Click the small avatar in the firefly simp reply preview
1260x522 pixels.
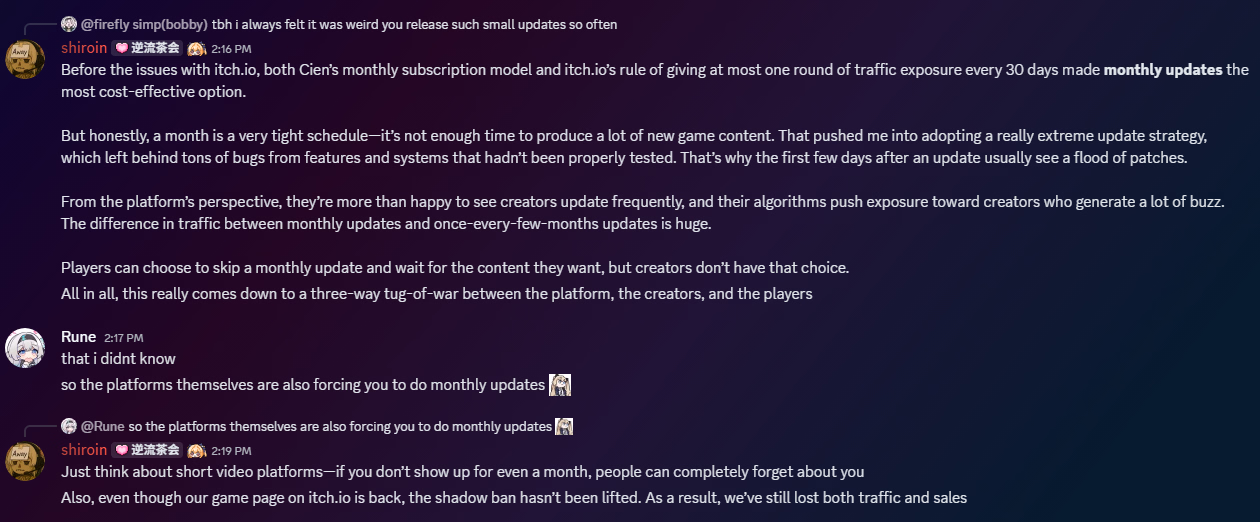coord(68,24)
